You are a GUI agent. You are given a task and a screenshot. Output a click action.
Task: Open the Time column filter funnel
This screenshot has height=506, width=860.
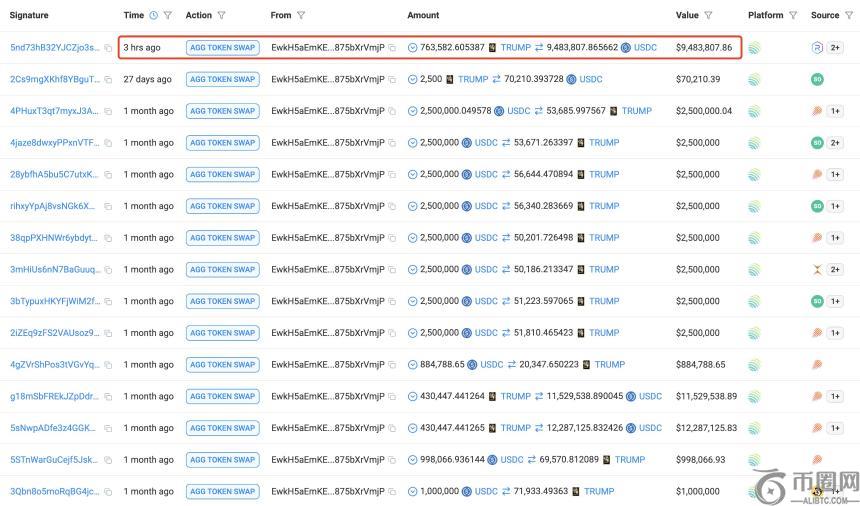167,16
